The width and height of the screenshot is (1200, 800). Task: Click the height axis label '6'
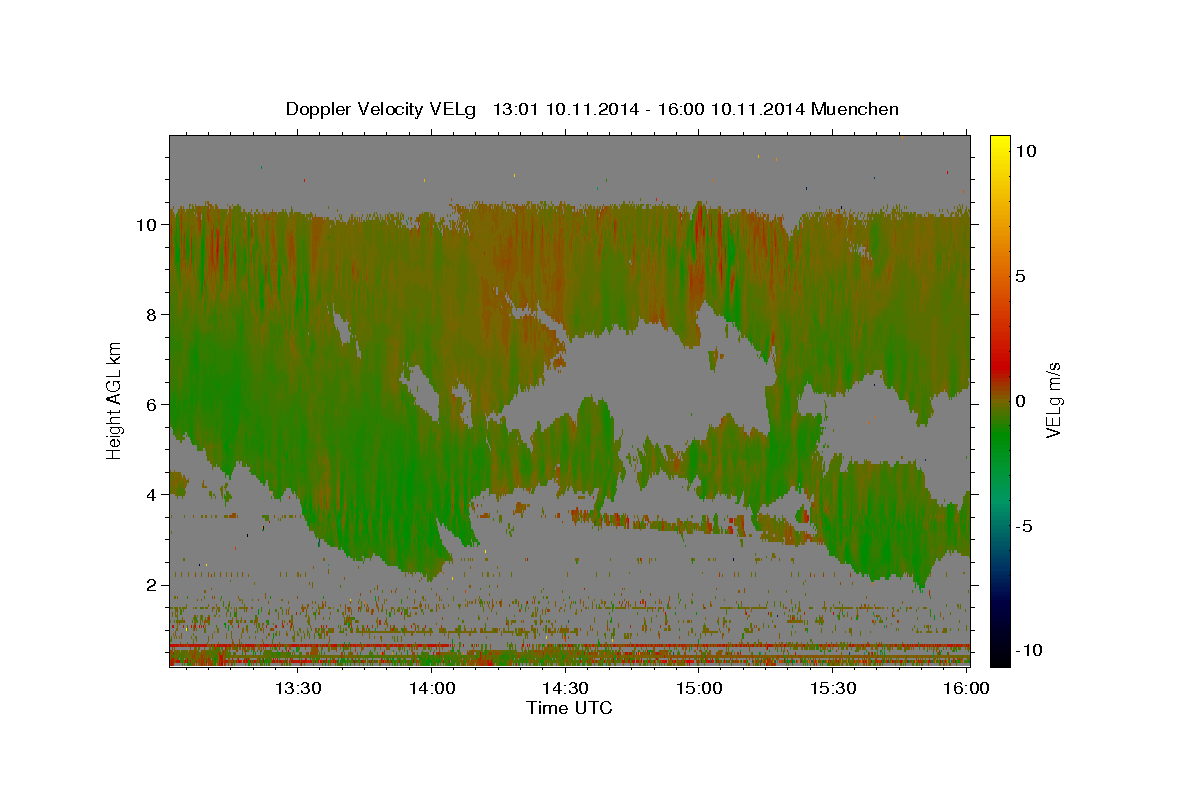pos(151,405)
